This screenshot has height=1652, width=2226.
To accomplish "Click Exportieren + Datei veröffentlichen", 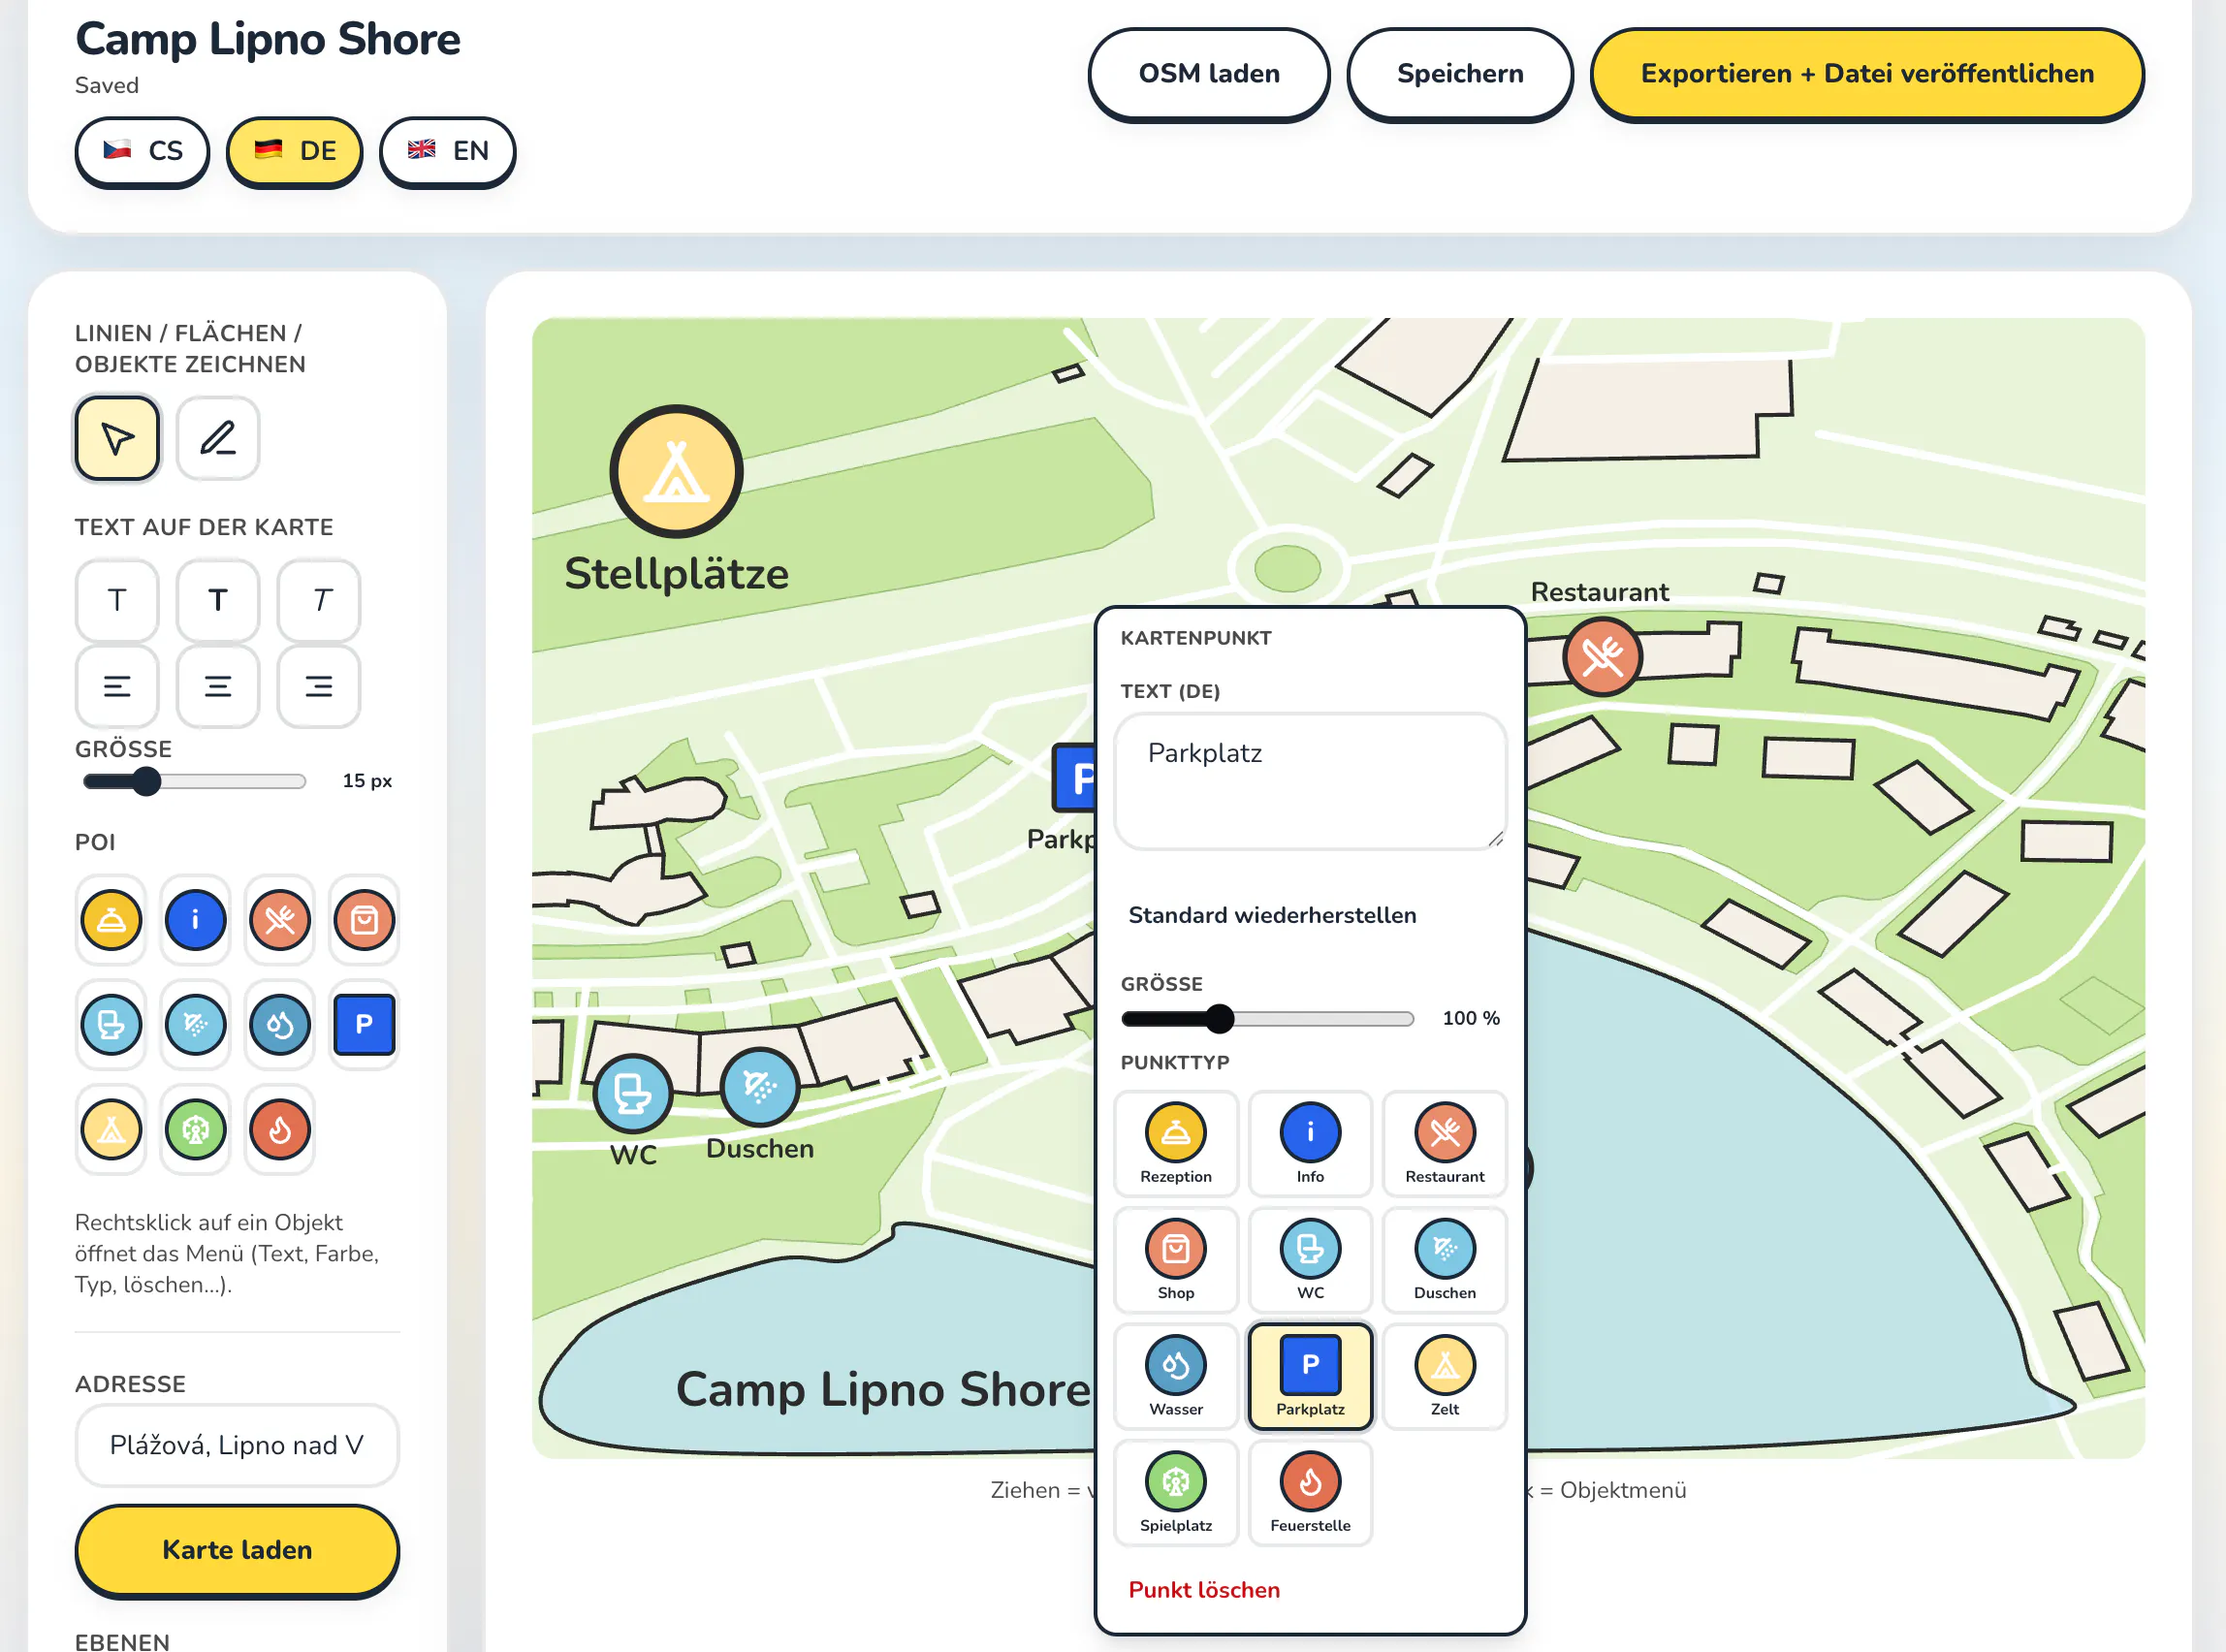I will coord(1866,74).
